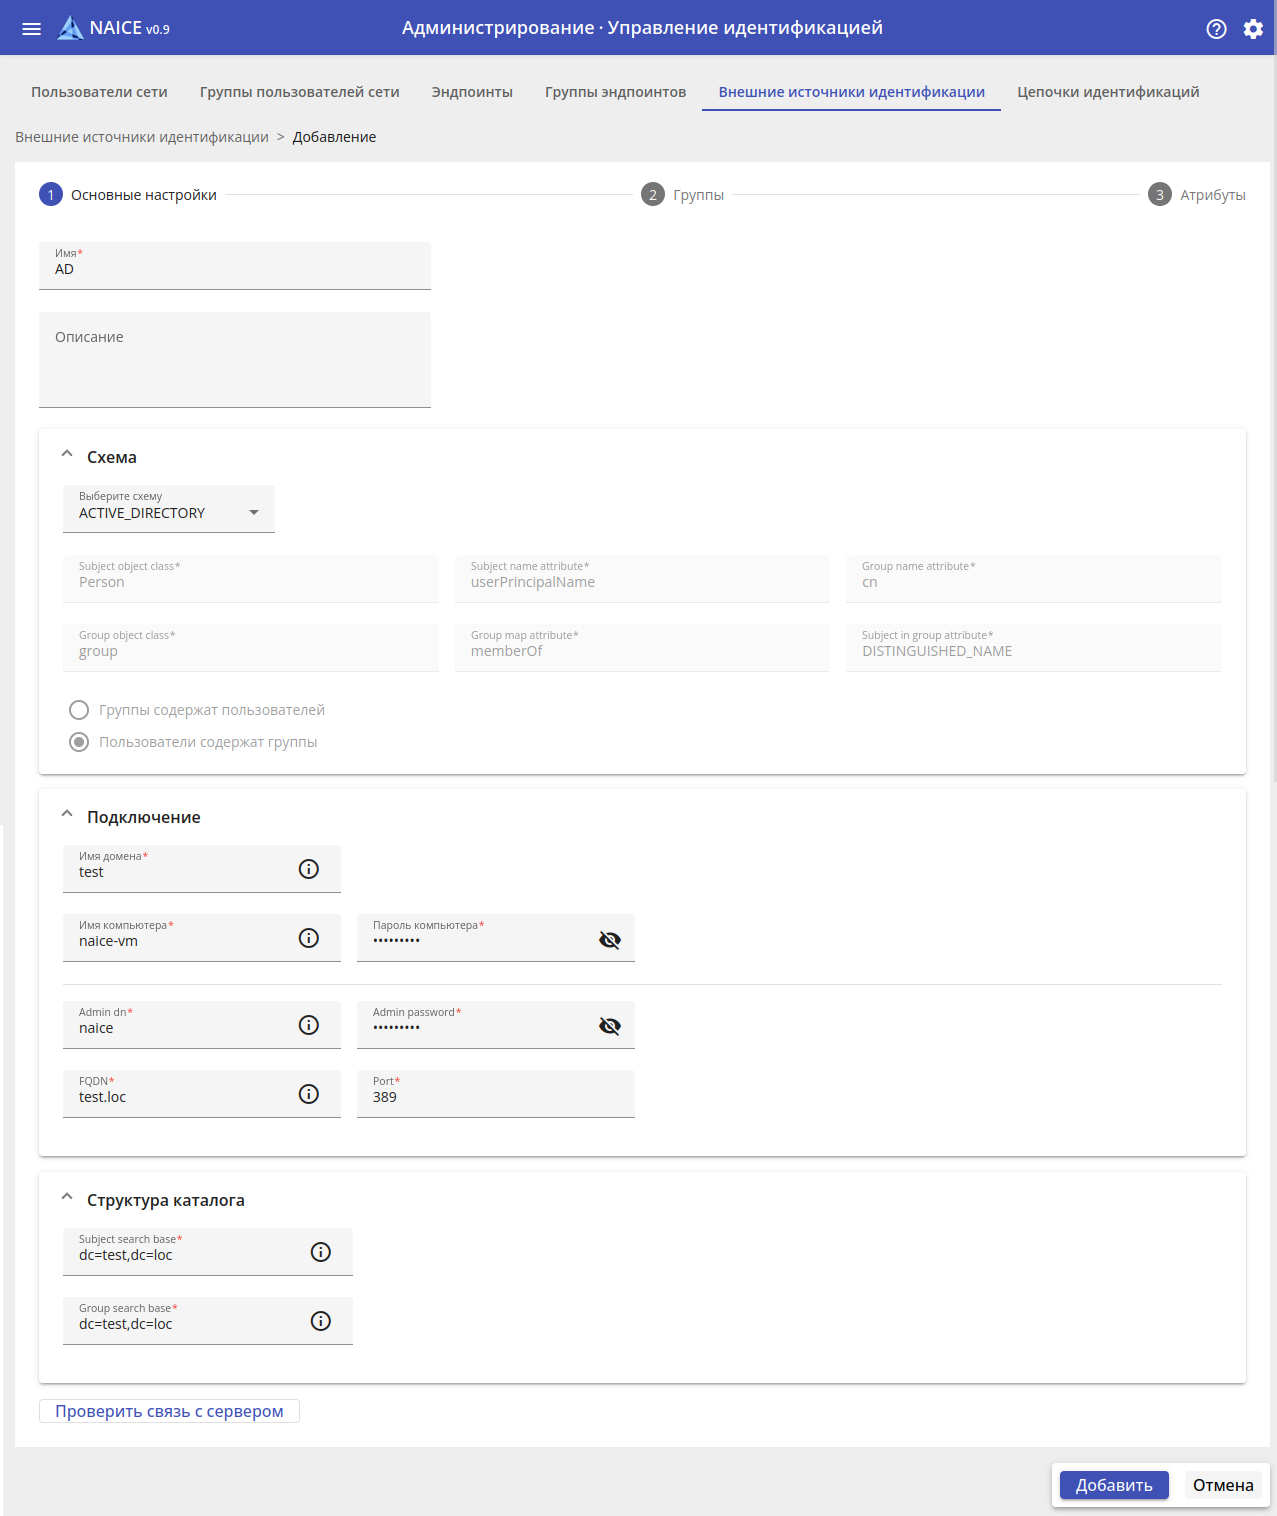The height and width of the screenshot is (1516, 1277).
Task: Open the hamburger navigation menu
Action: click(x=32, y=29)
